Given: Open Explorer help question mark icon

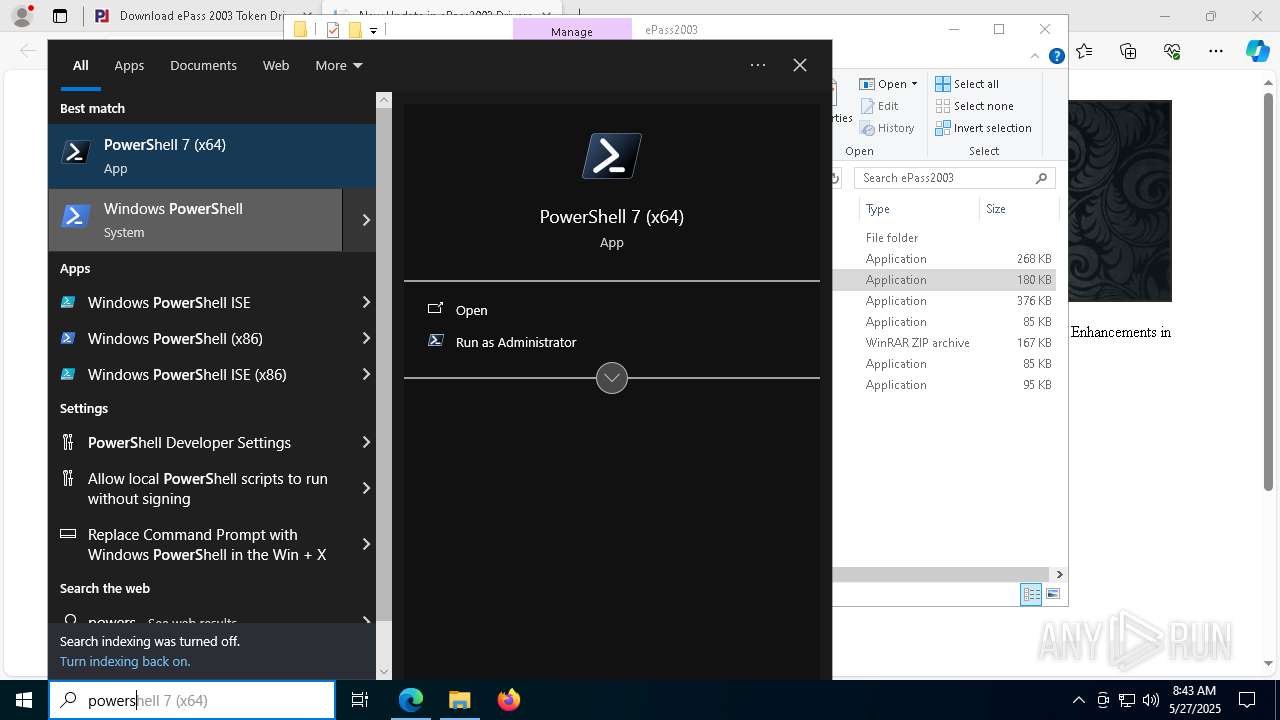Looking at the screenshot, I should tap(1056, 56).
